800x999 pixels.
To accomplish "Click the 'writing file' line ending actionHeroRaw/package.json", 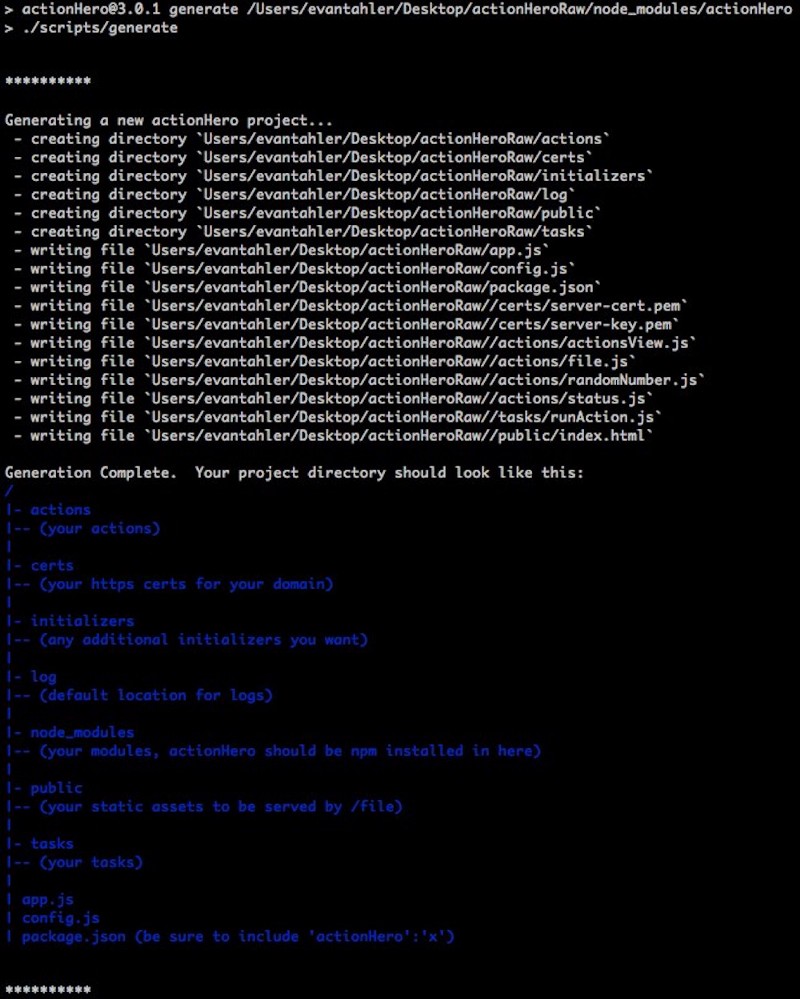I will point(307,287).
